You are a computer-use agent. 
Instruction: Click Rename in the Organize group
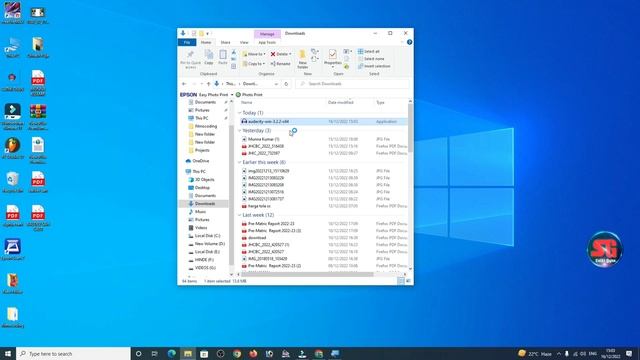(280, 64)
